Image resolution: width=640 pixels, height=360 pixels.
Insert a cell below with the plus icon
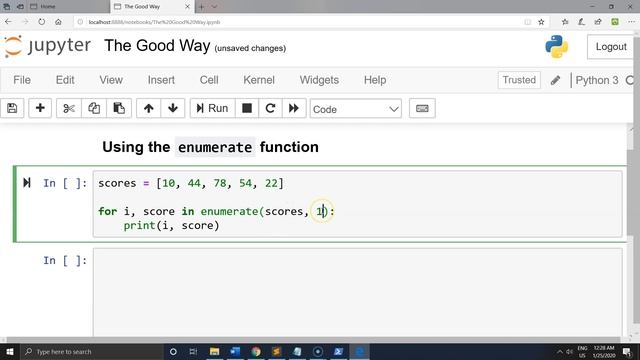(x=40, y=108)
